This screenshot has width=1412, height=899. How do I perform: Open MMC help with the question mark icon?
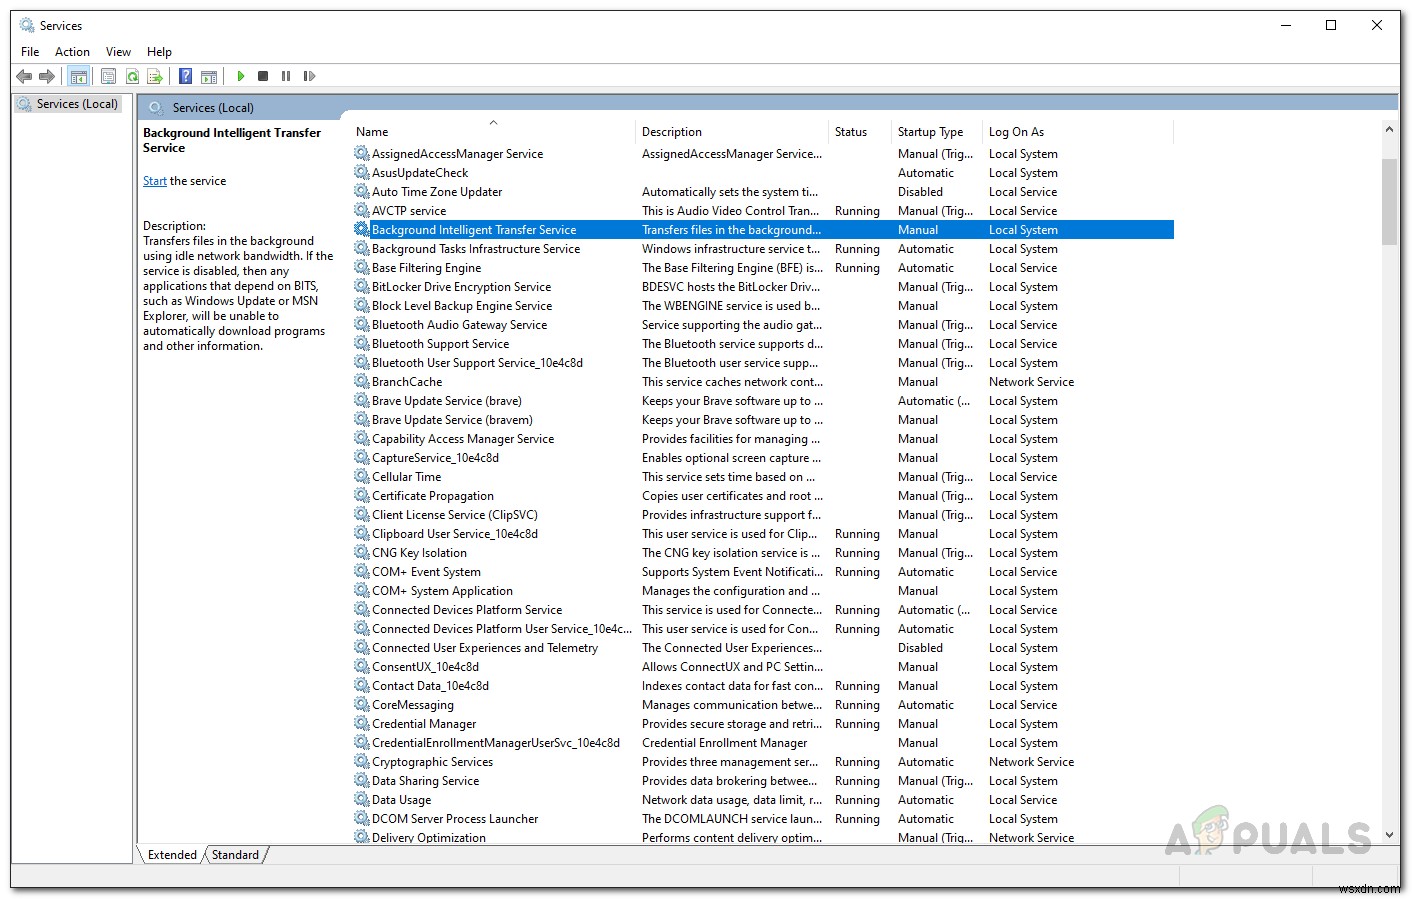click(185, 76)
